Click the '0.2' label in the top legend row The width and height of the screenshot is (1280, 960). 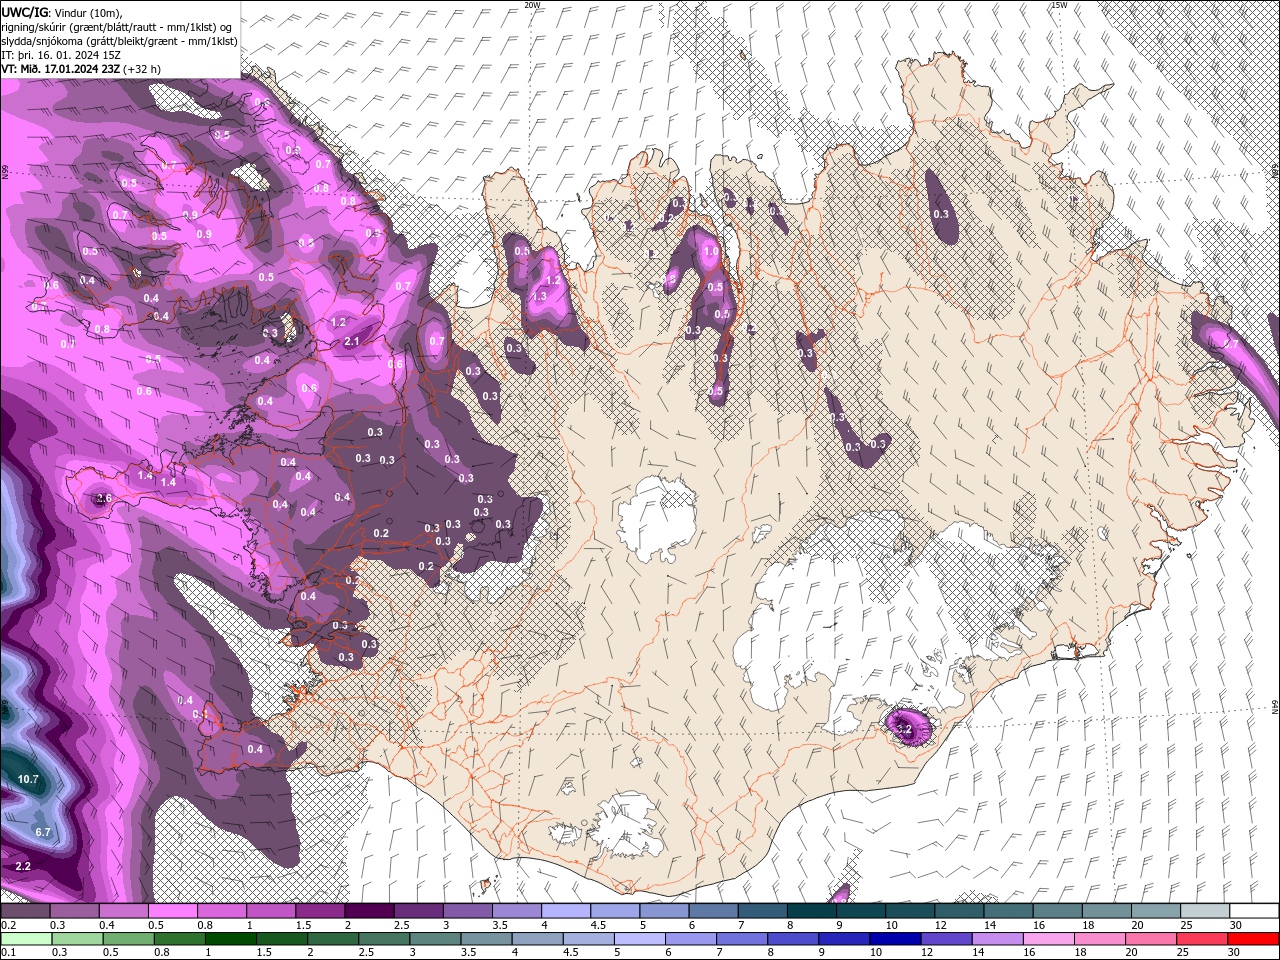[7, 926]
